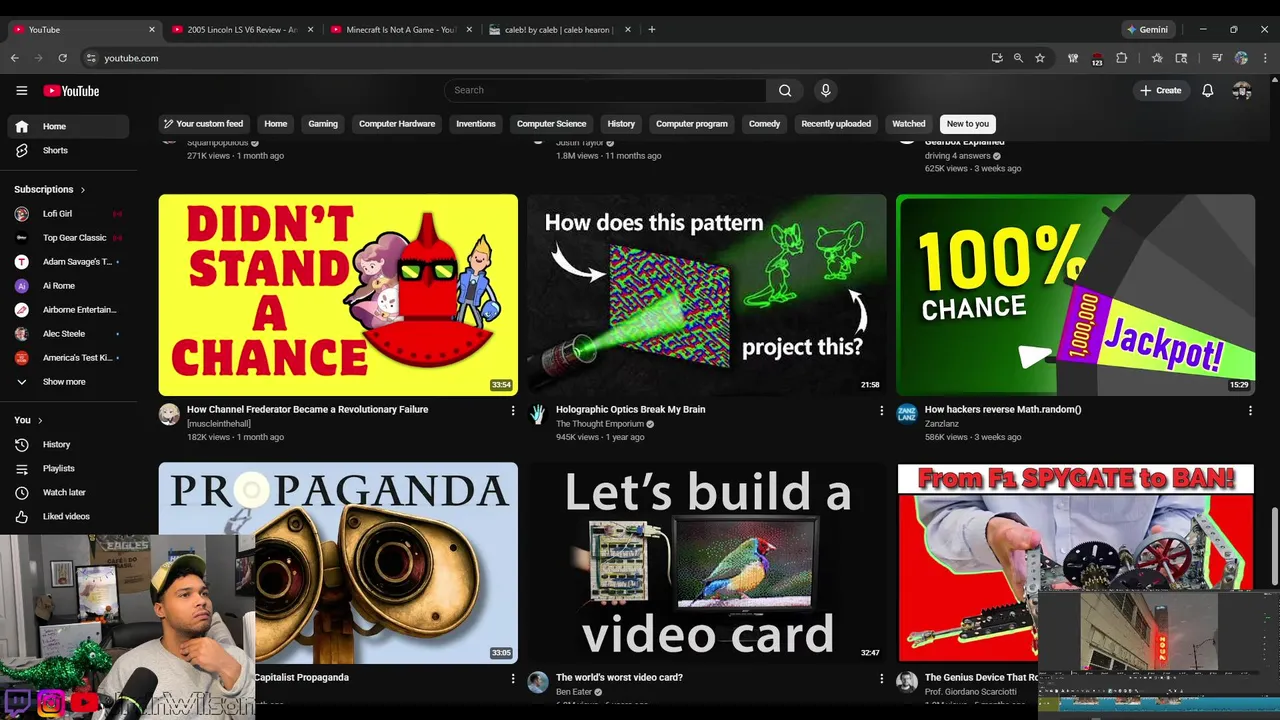Bookmark this page with the star icon
Viewport: 1280px width, 720px height.
pyautogui.click(x=1040, y=58)
